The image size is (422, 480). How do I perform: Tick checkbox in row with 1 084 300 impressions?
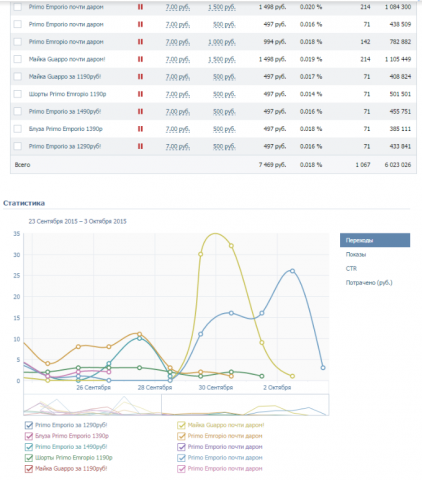18,7
